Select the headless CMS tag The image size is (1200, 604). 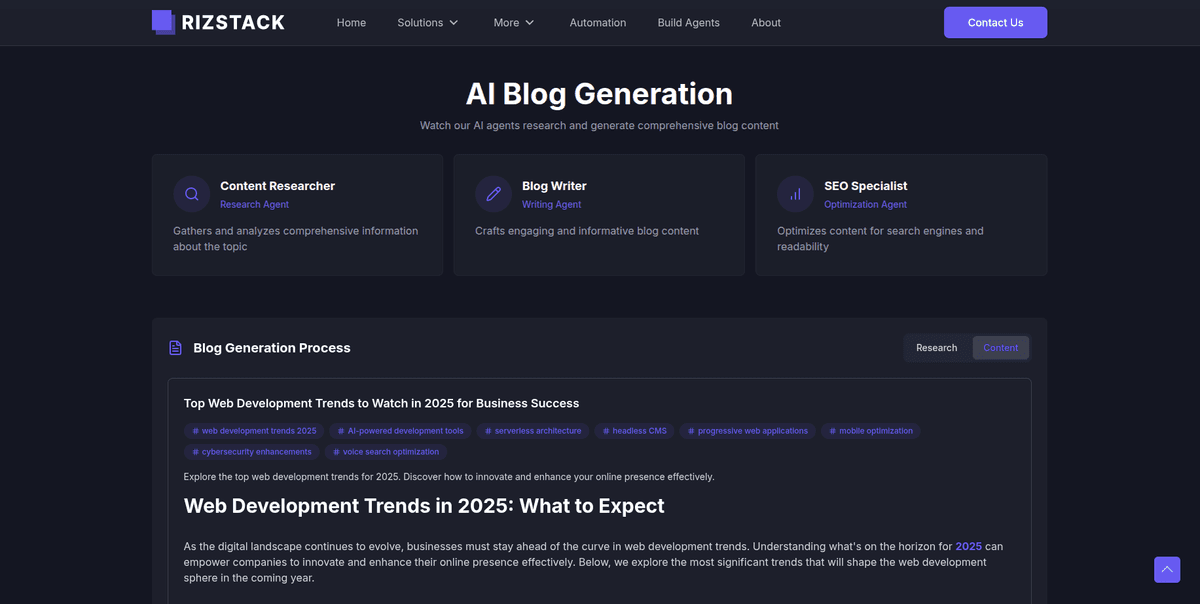tap(633, 431)
